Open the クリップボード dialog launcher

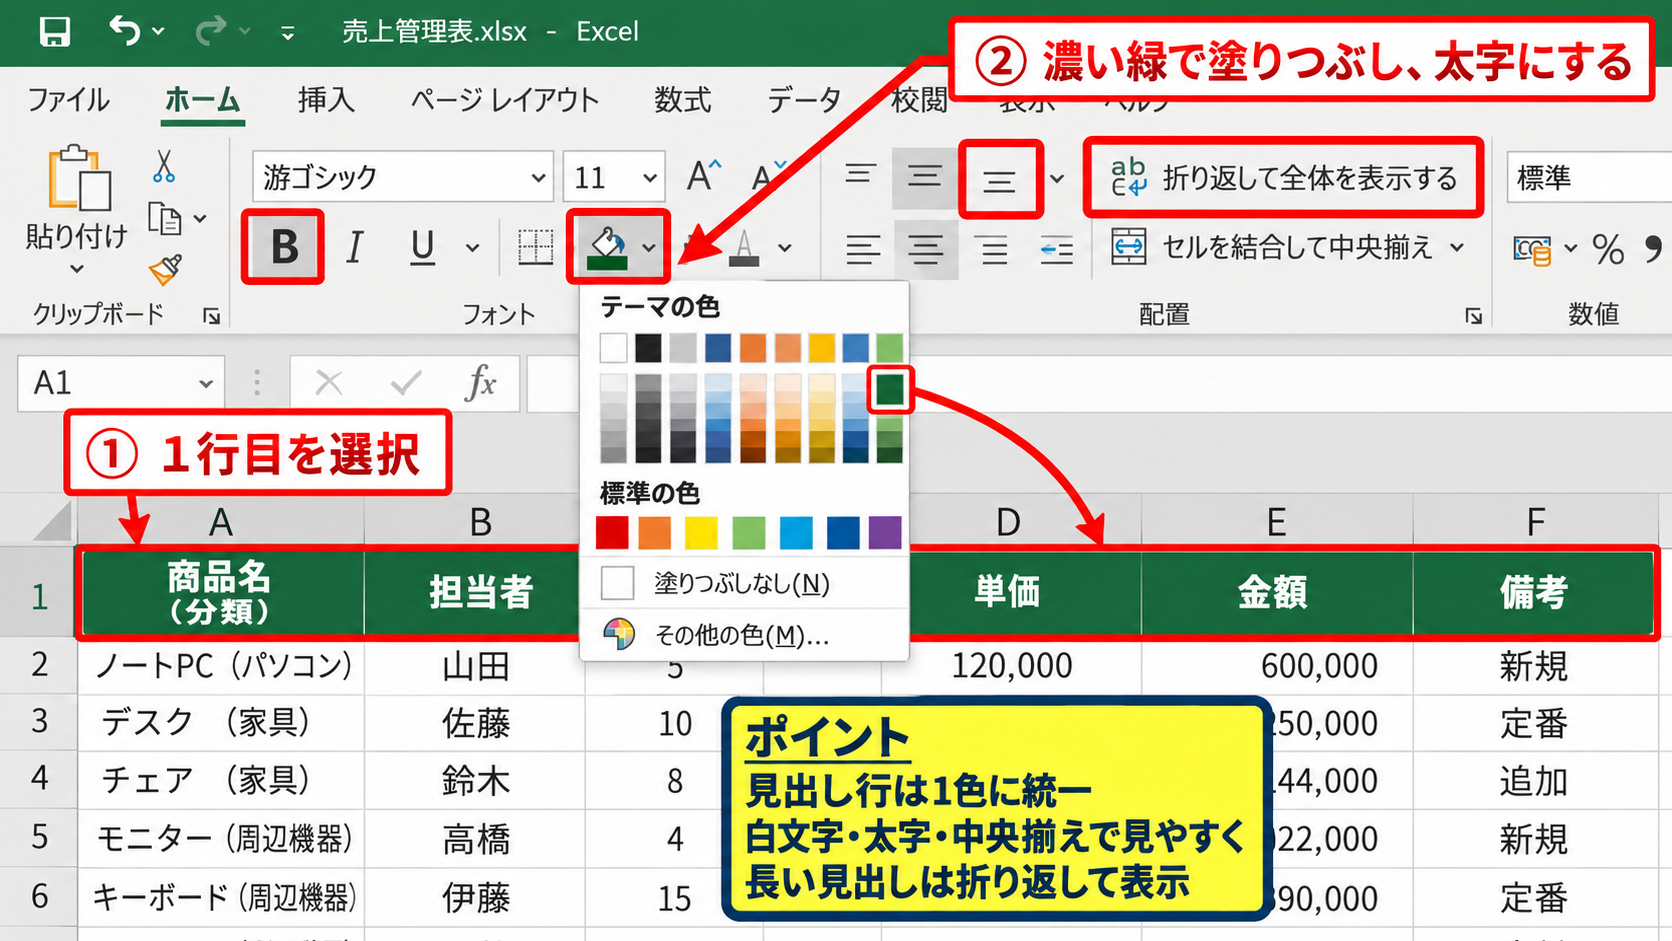(x=211, y=316)
